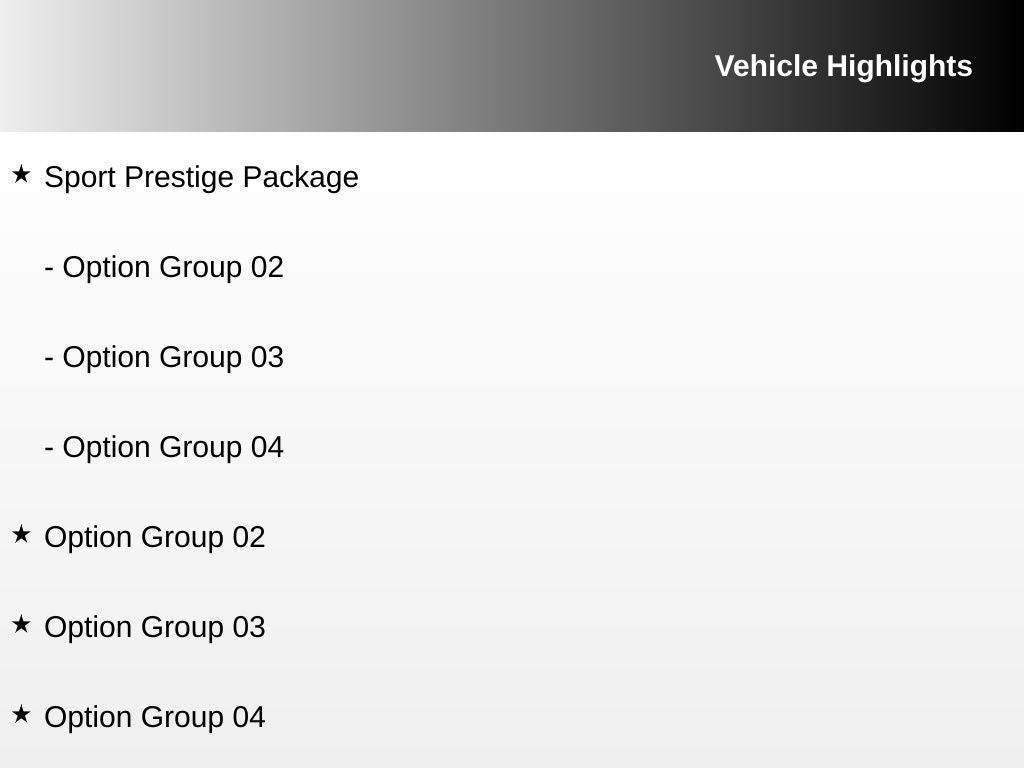The width and height of the screenshot is (1024, 768).
Task: Select the star bullet before starred Option Group 02
Action: click(21, 535)
